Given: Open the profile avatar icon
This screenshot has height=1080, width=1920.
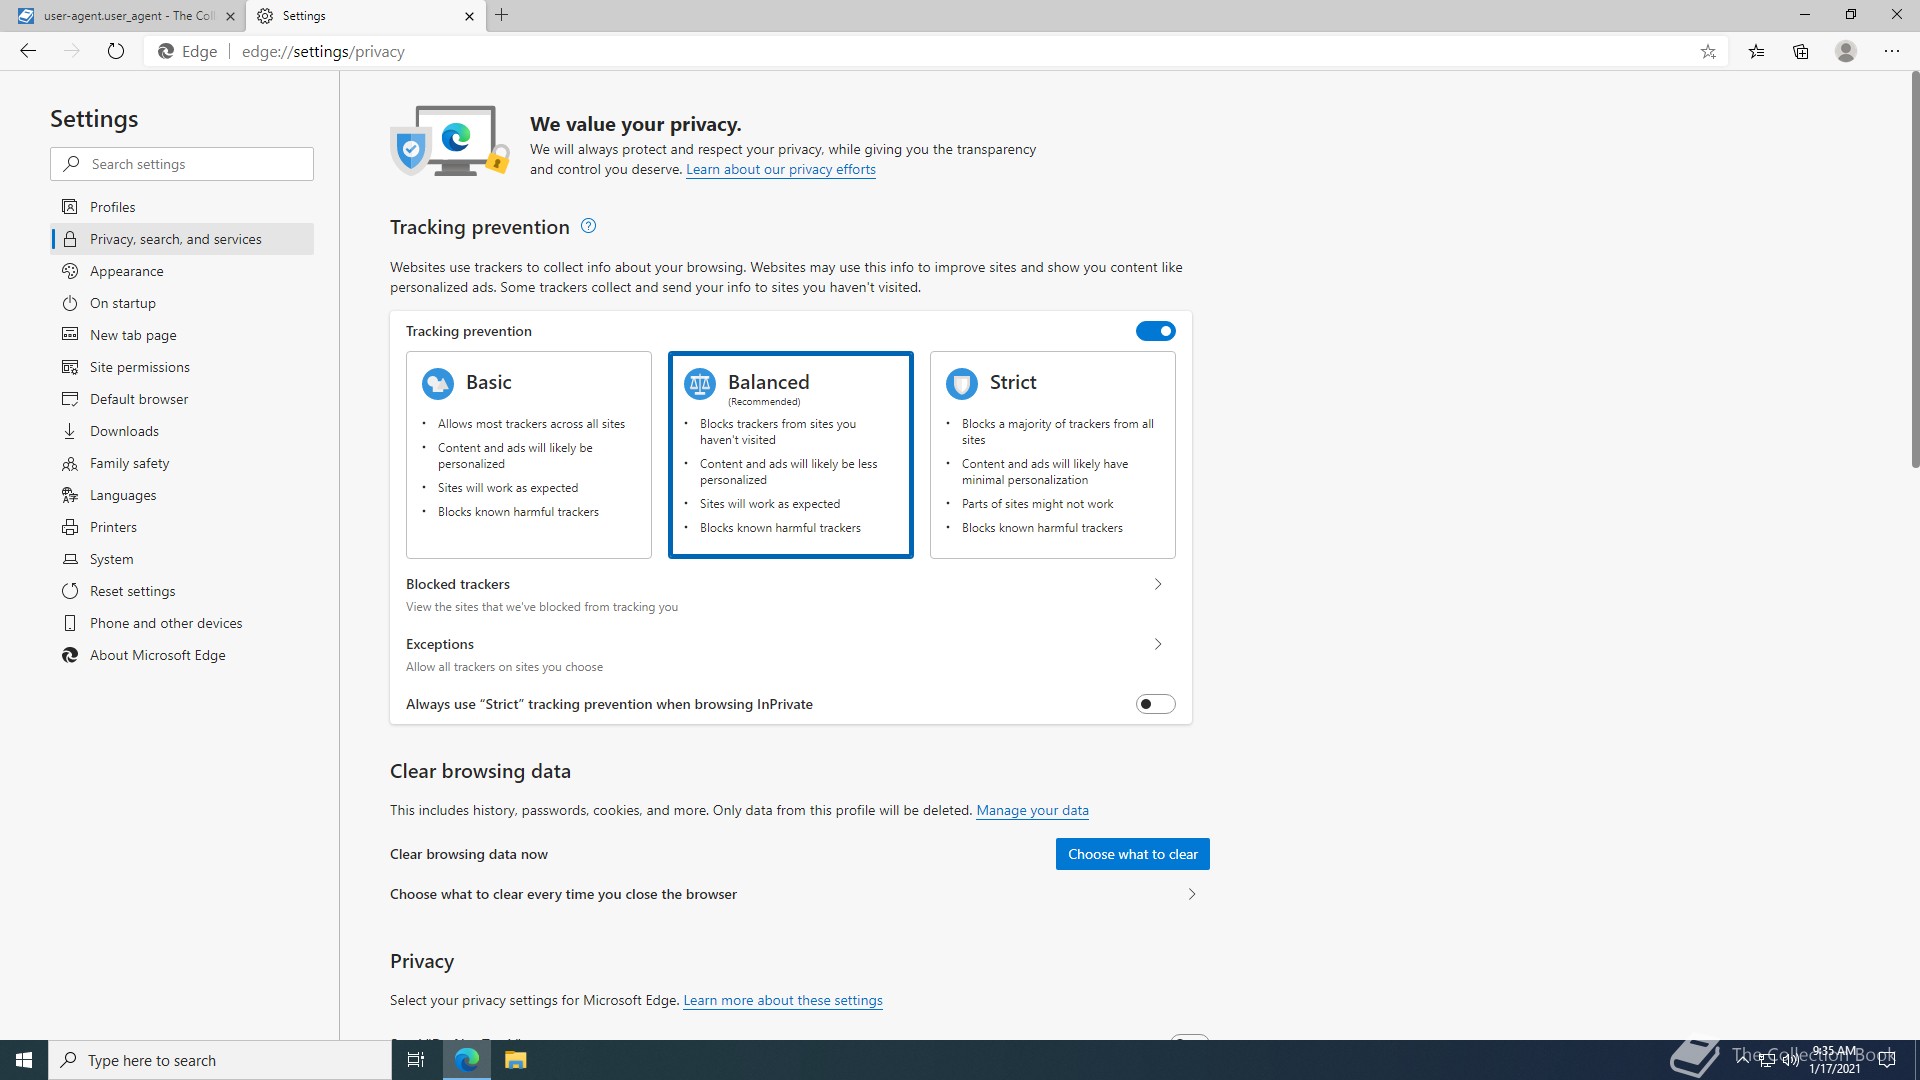Looking at the screenshot, I should pos(1846,52).
